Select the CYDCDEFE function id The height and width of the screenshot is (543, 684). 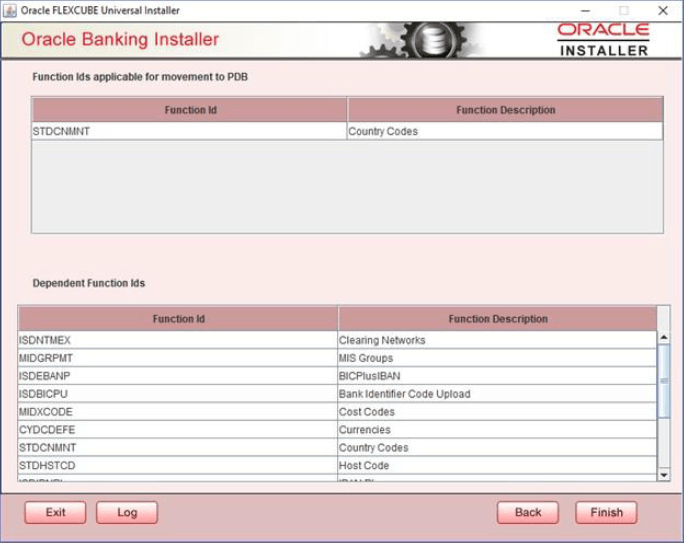click(178, 430)
